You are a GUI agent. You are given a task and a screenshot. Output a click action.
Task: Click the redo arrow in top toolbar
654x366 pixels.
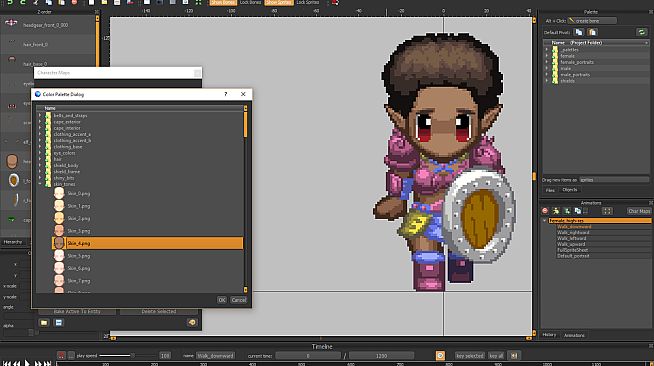(x=23, y=2)
